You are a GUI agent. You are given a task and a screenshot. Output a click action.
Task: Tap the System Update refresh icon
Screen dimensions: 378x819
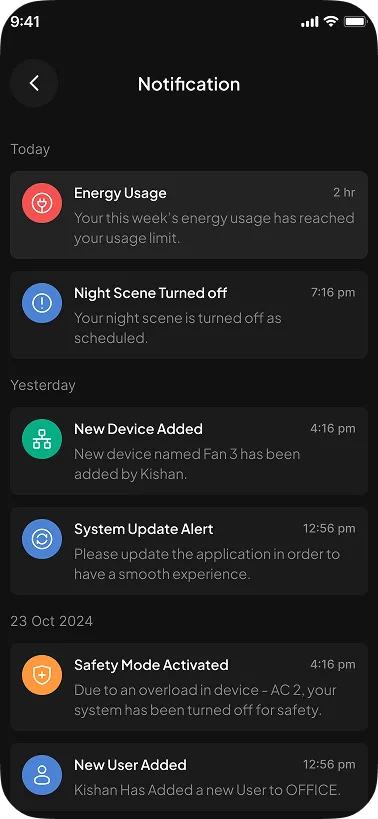point(42,540)
